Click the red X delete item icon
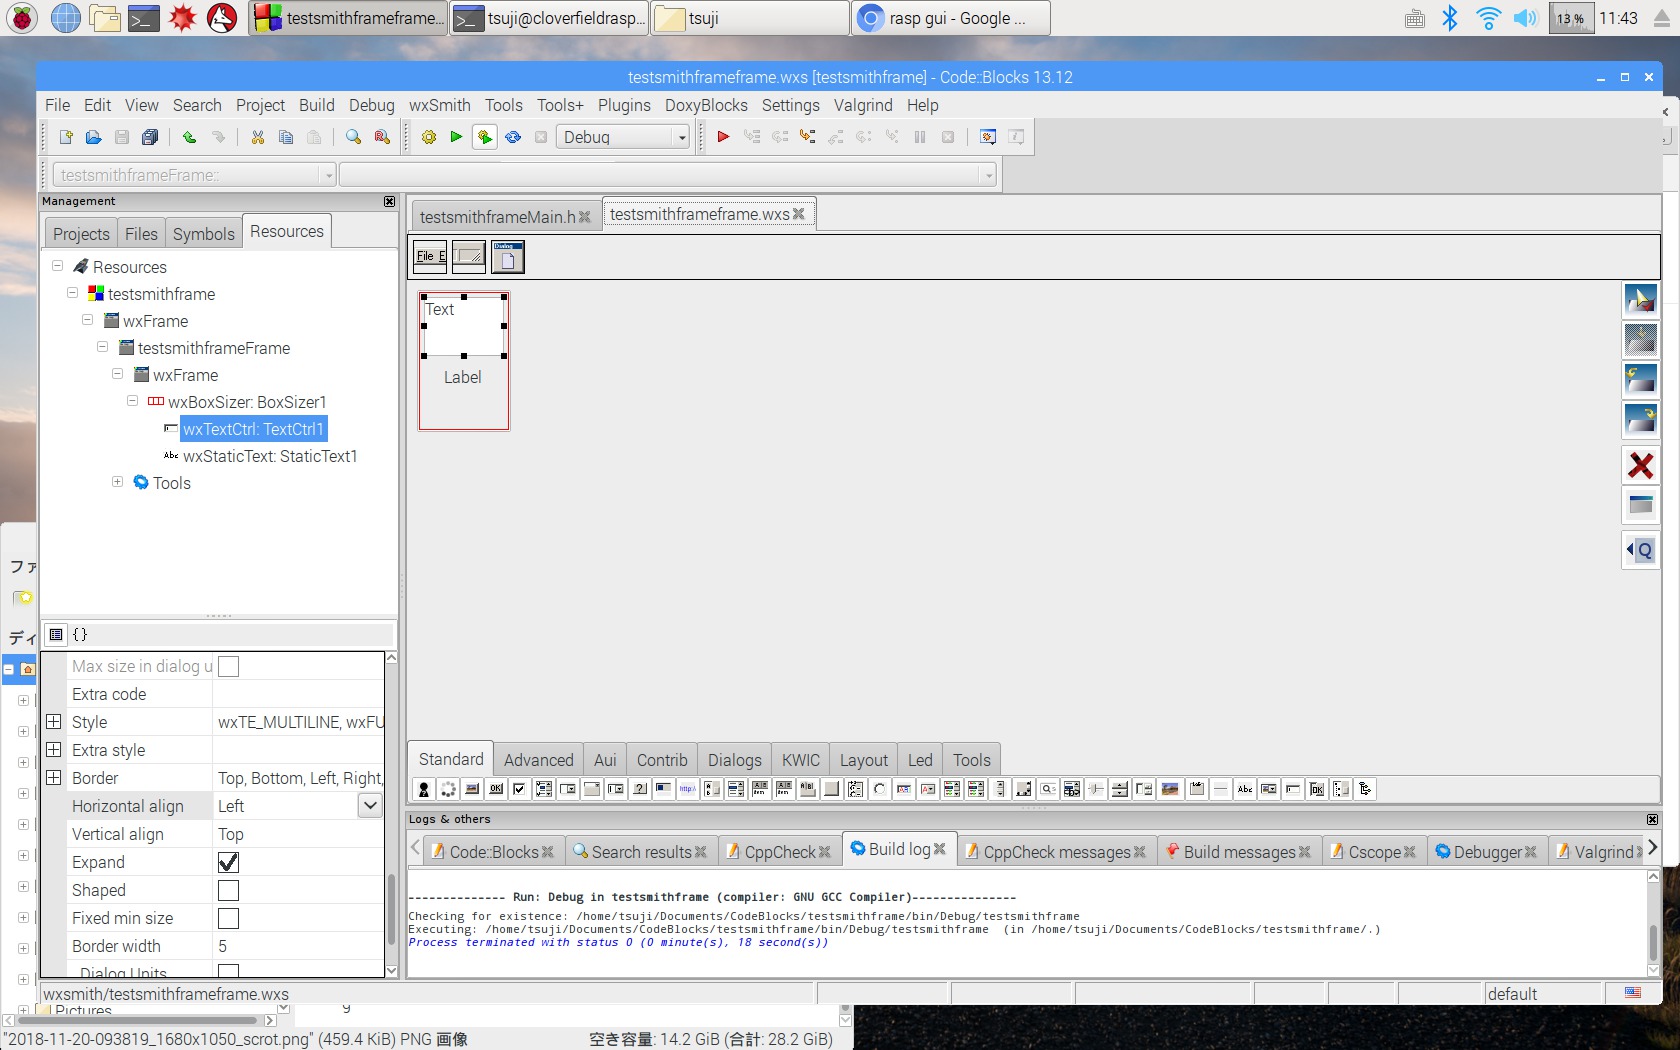 point(1641,465)
